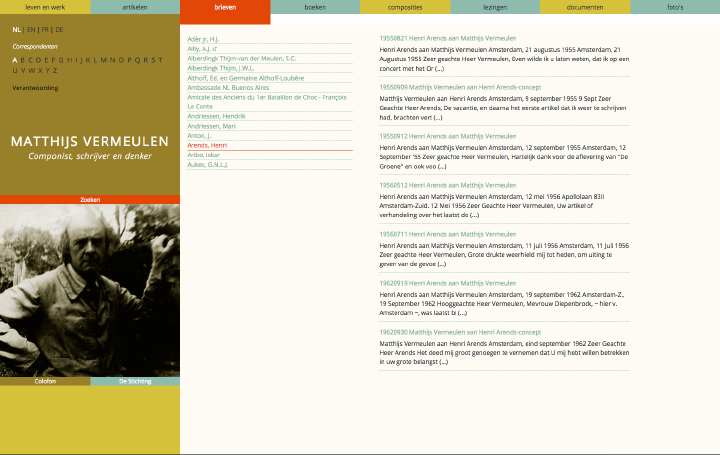Click excerpt starting '21 augustus 1955'
Screen dimensions: 720x455
(504, 59)
